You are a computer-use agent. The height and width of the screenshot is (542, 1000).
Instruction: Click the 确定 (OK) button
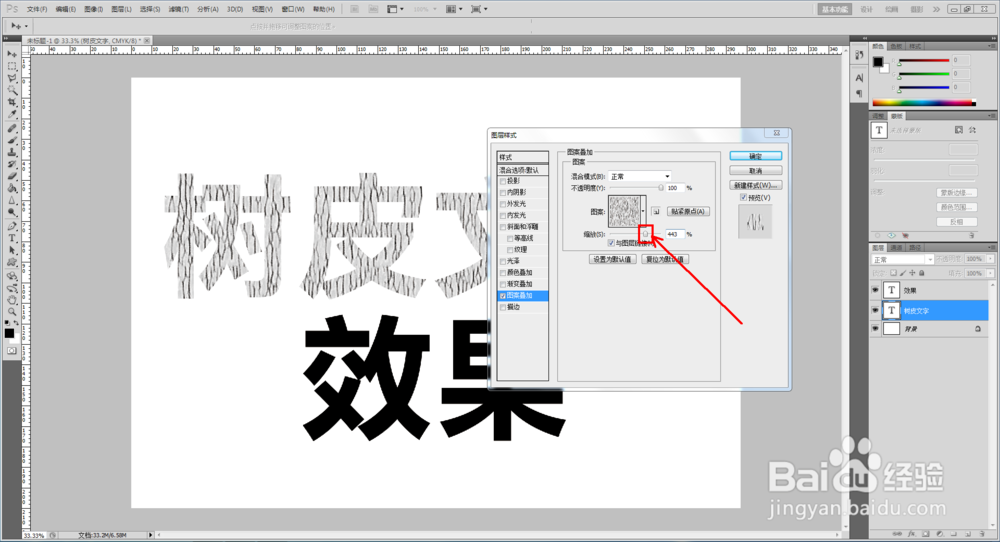[x=756, y=156]
